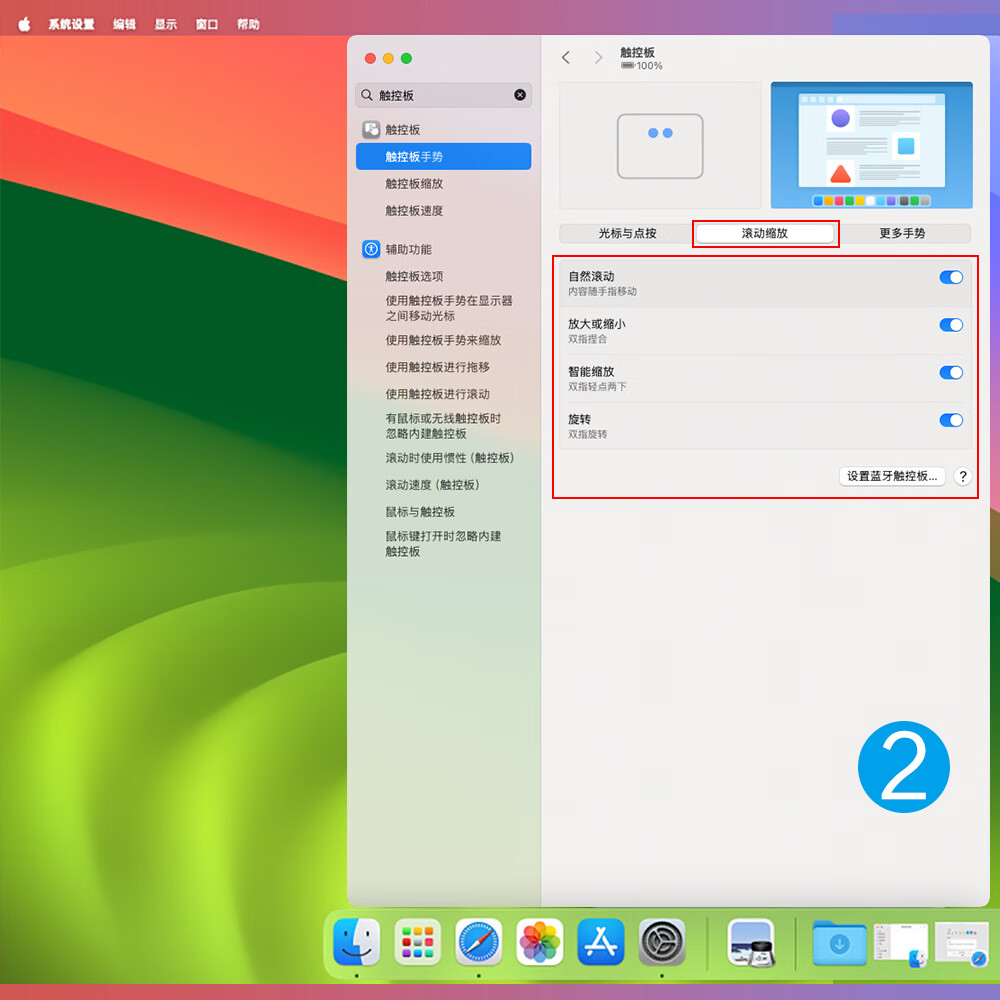The height and width of the screenshot is (1000, 1000).
Task: Click the 双指轻点两下 description text
Action: point(597,386)
